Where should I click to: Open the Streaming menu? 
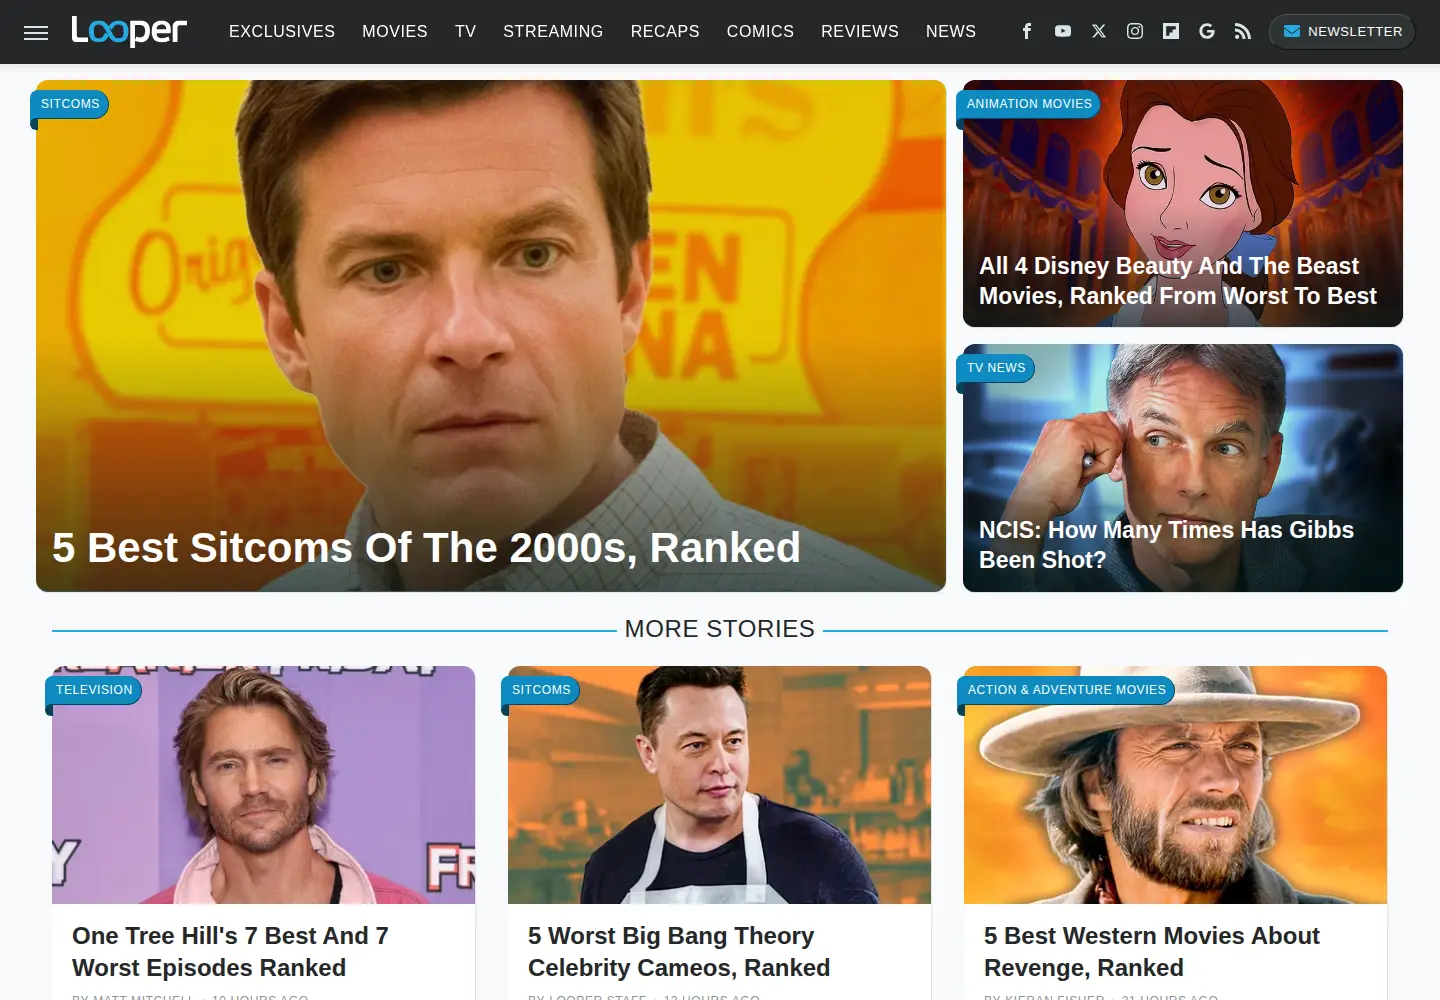click(x=553, y=31)
